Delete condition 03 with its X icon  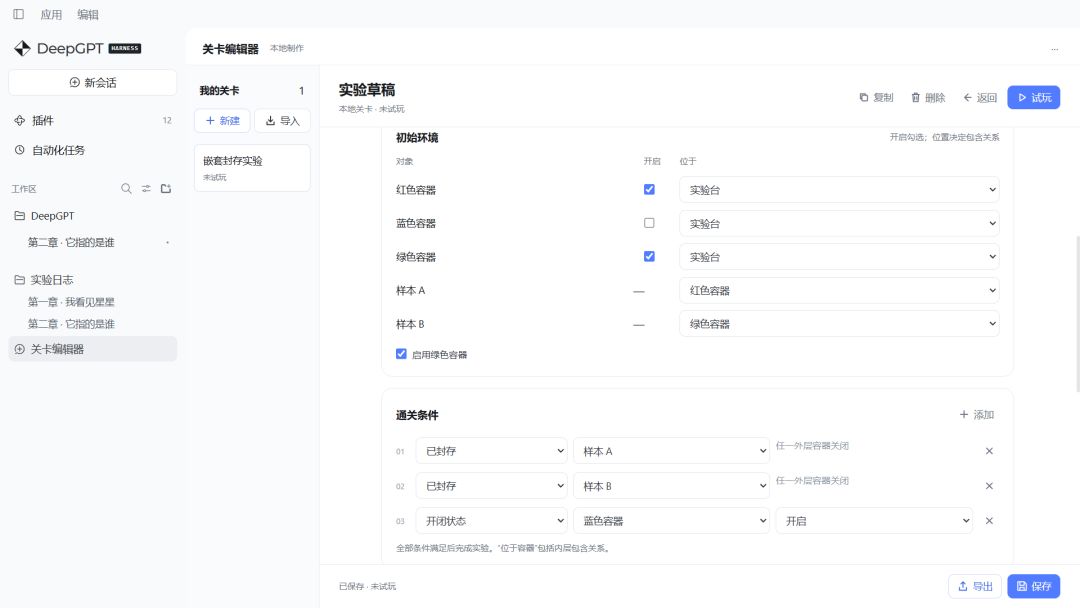[989, 521]
